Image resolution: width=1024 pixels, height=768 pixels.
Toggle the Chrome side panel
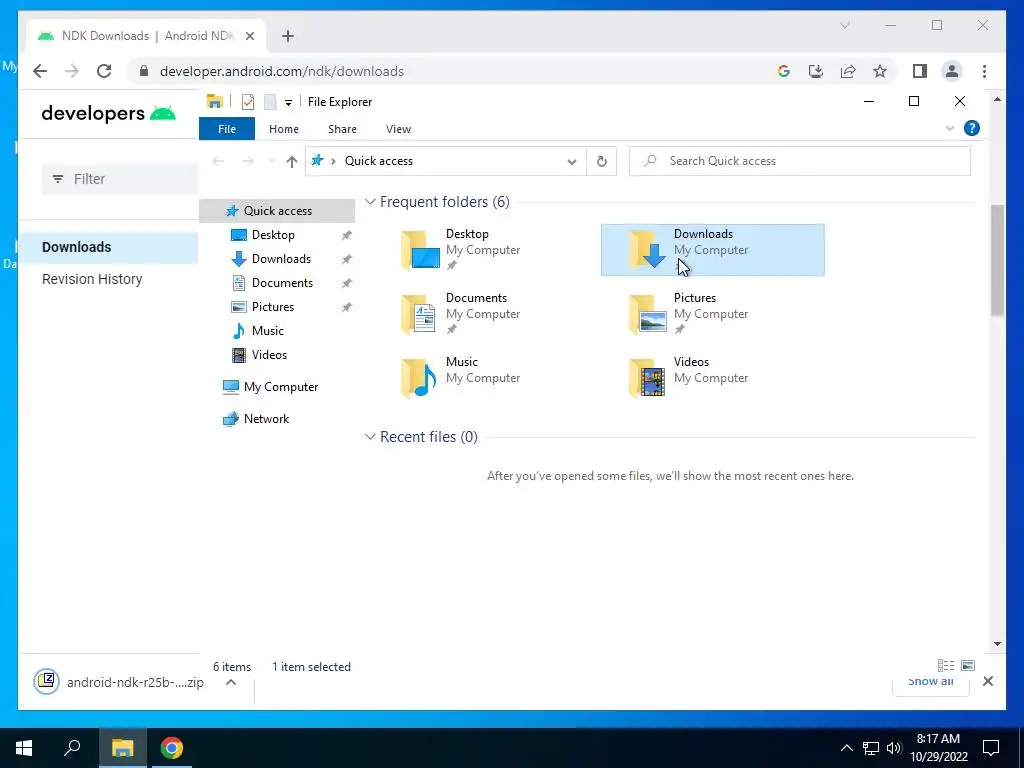(x=920, y=71)
